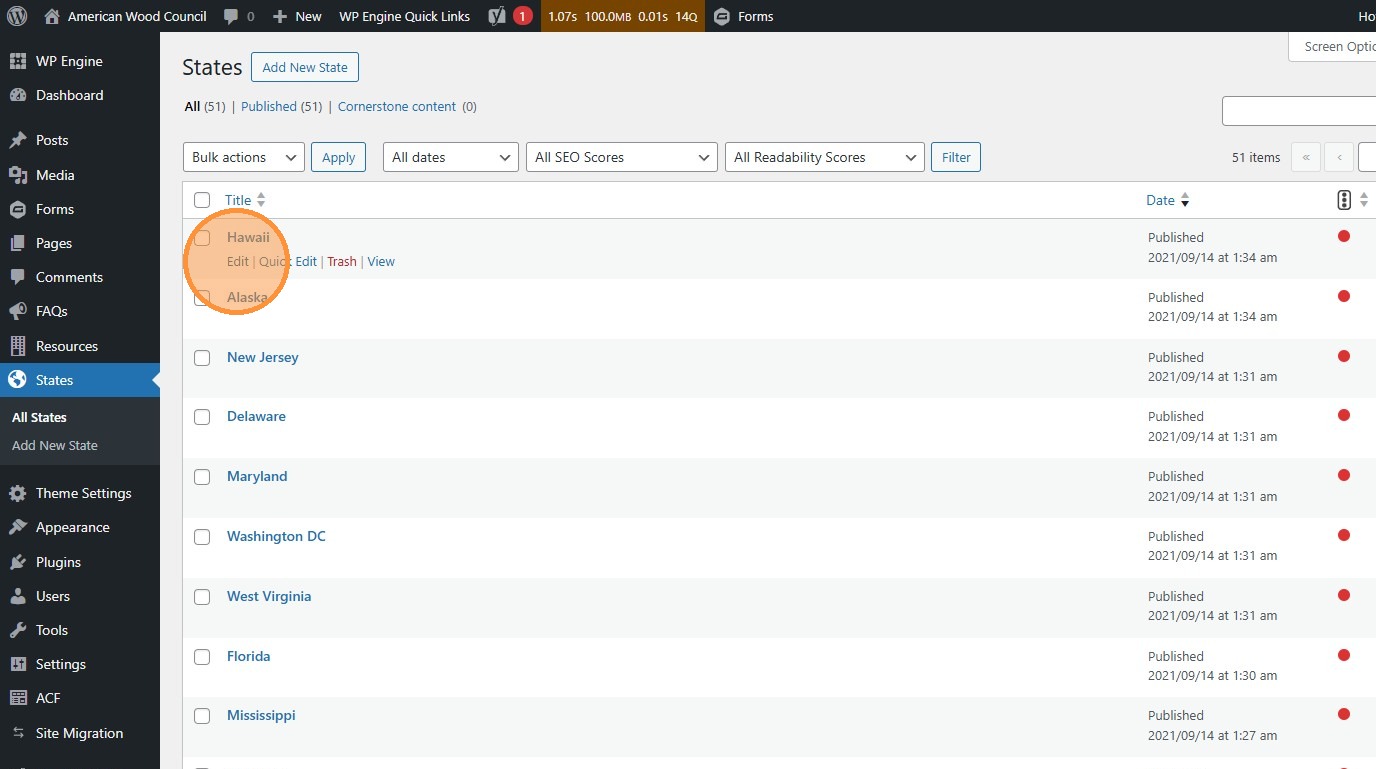
Task: Open the WP Engine Quick Links menu
Action: [405, 16]
